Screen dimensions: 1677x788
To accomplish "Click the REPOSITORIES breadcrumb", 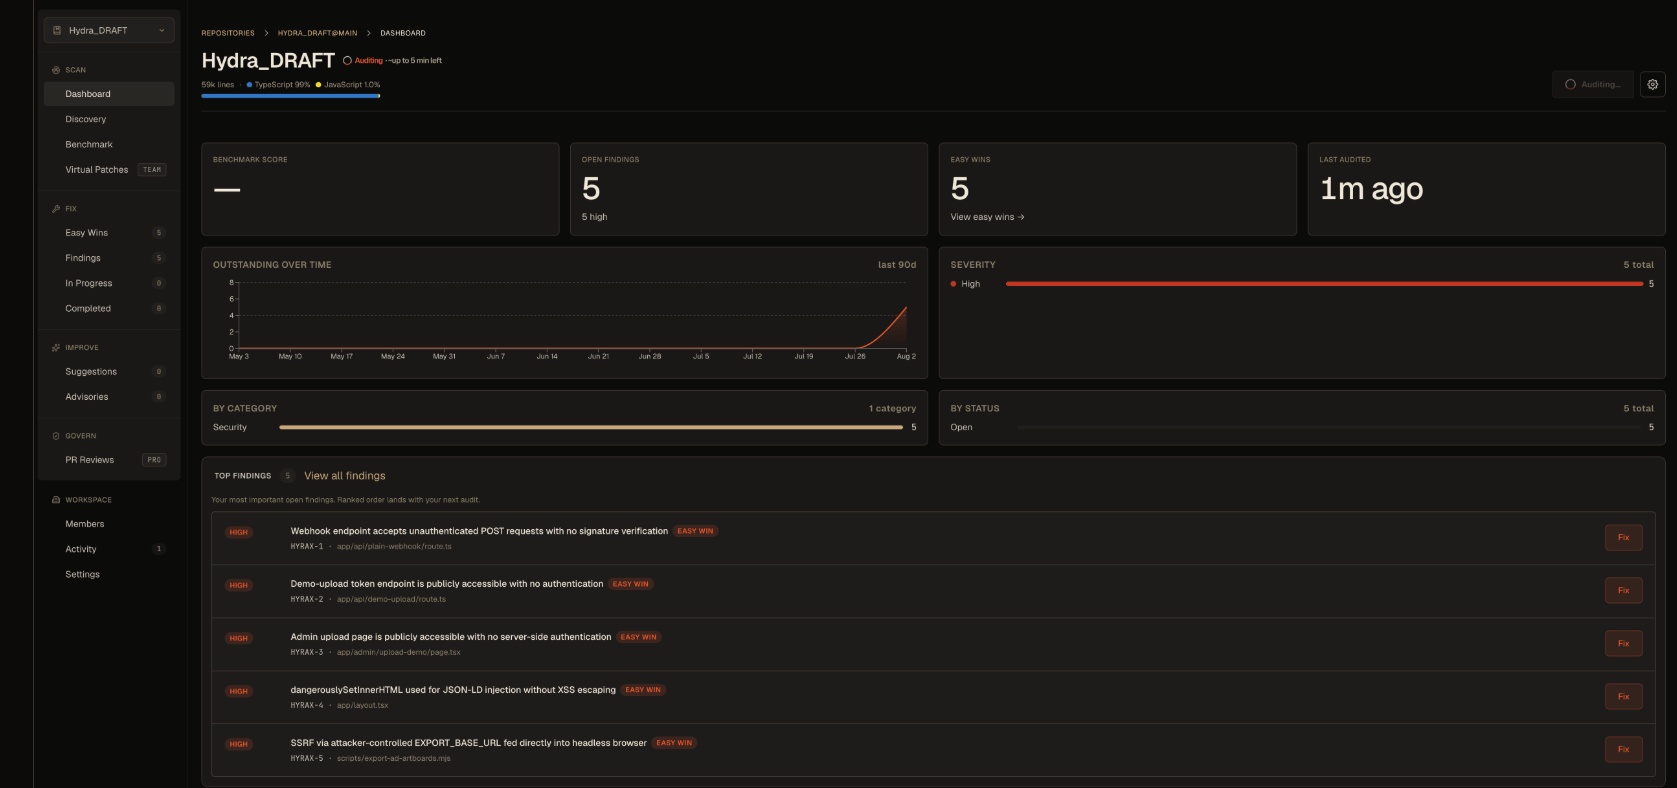I will [x=228, y=33].
